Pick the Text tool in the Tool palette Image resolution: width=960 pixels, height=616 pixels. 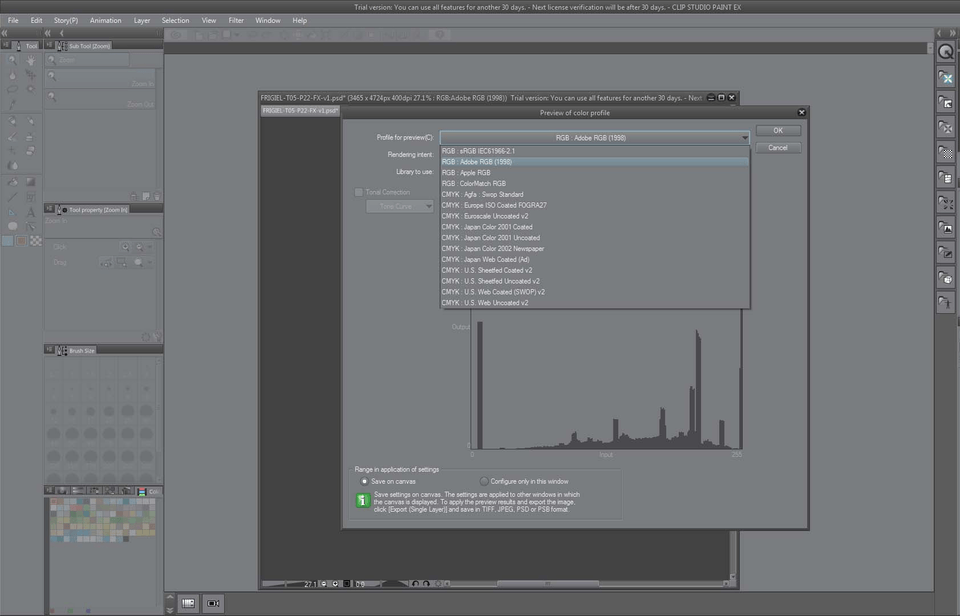click(x=31, y=212)
